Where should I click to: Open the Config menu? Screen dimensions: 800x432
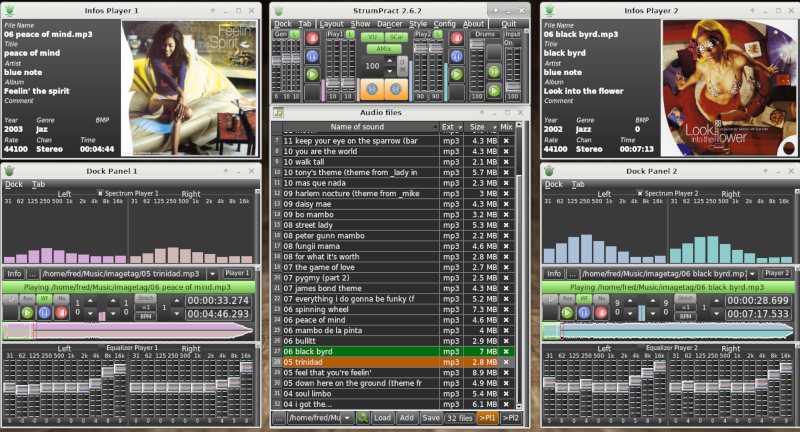(x=444, y=23)
